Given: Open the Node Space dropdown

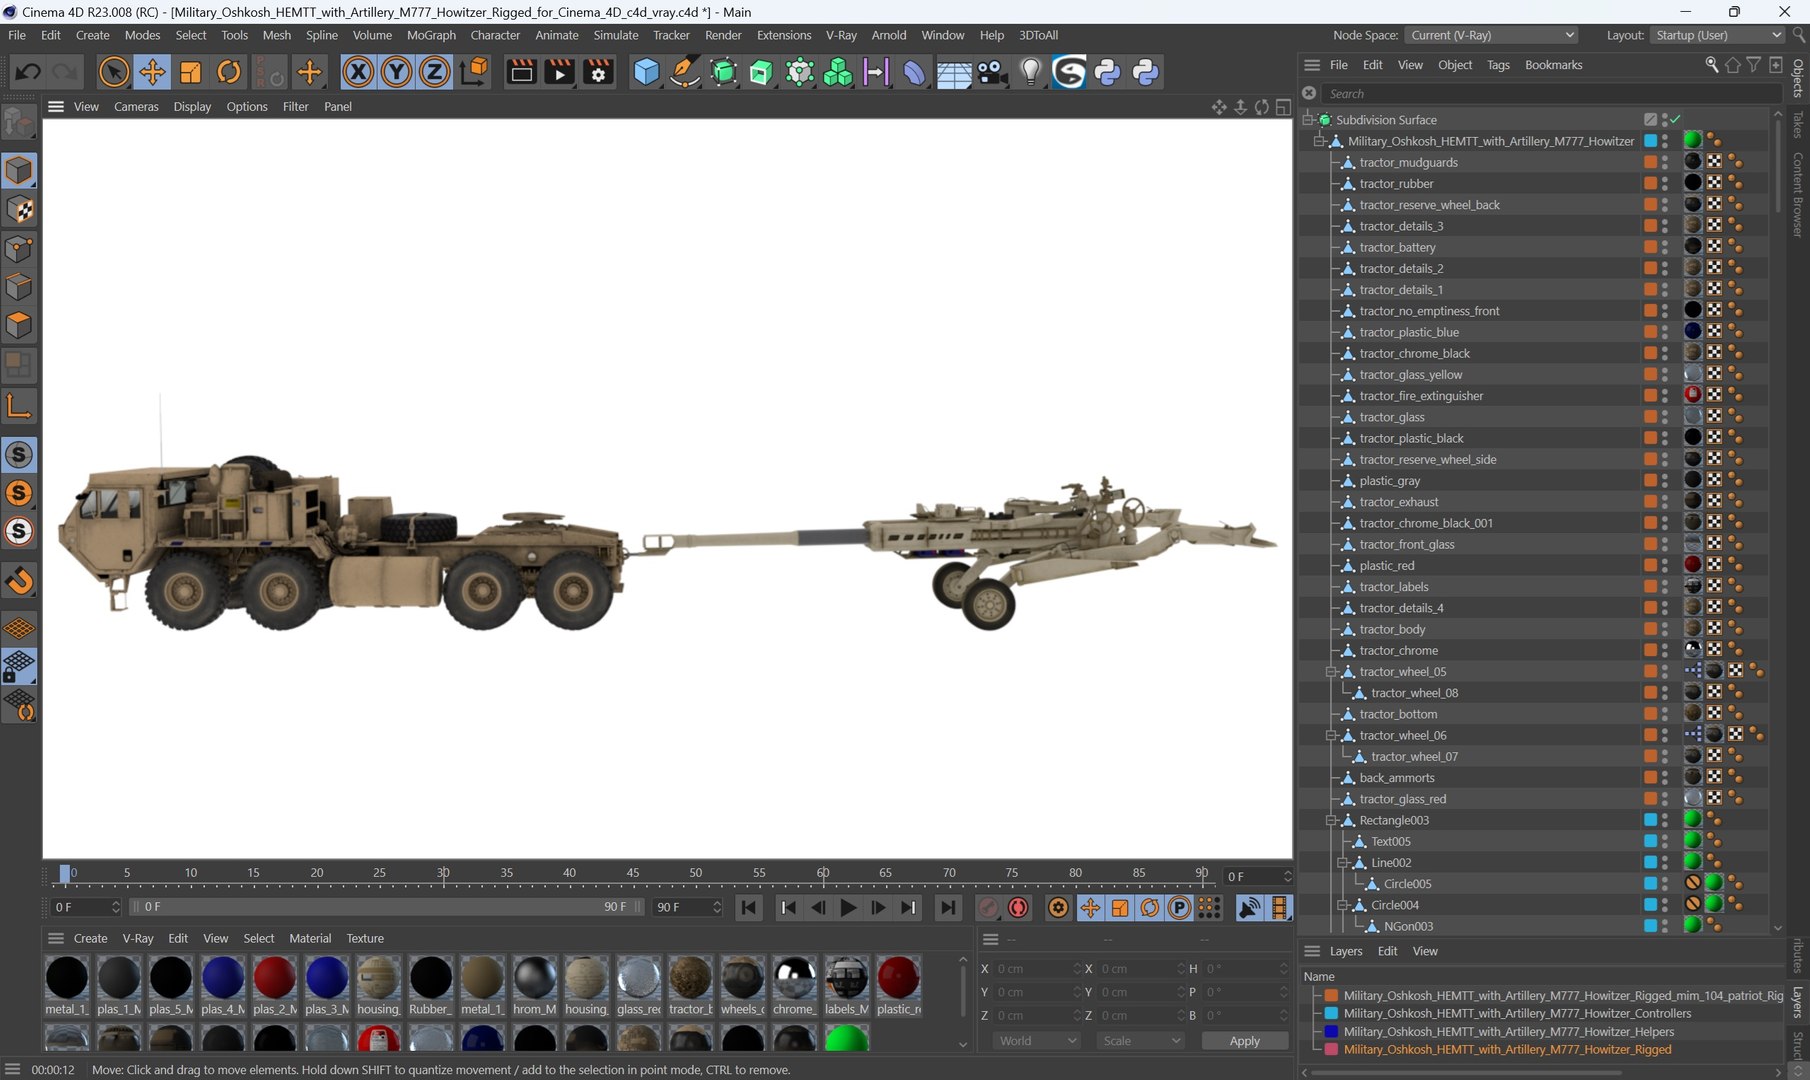Looking at the screenshot, I should pos(1491,35).
